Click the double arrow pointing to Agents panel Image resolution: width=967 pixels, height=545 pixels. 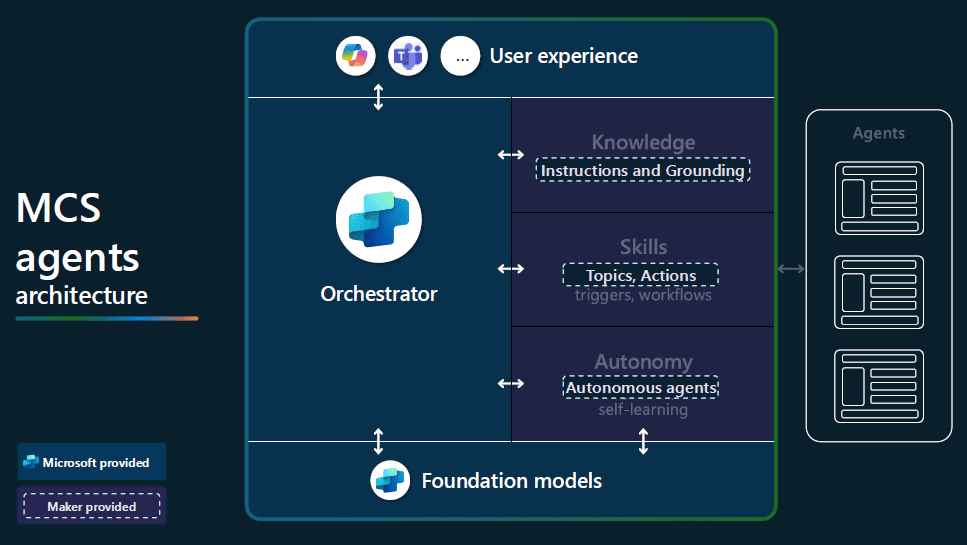pyautogui.click(x=791, y=268)
